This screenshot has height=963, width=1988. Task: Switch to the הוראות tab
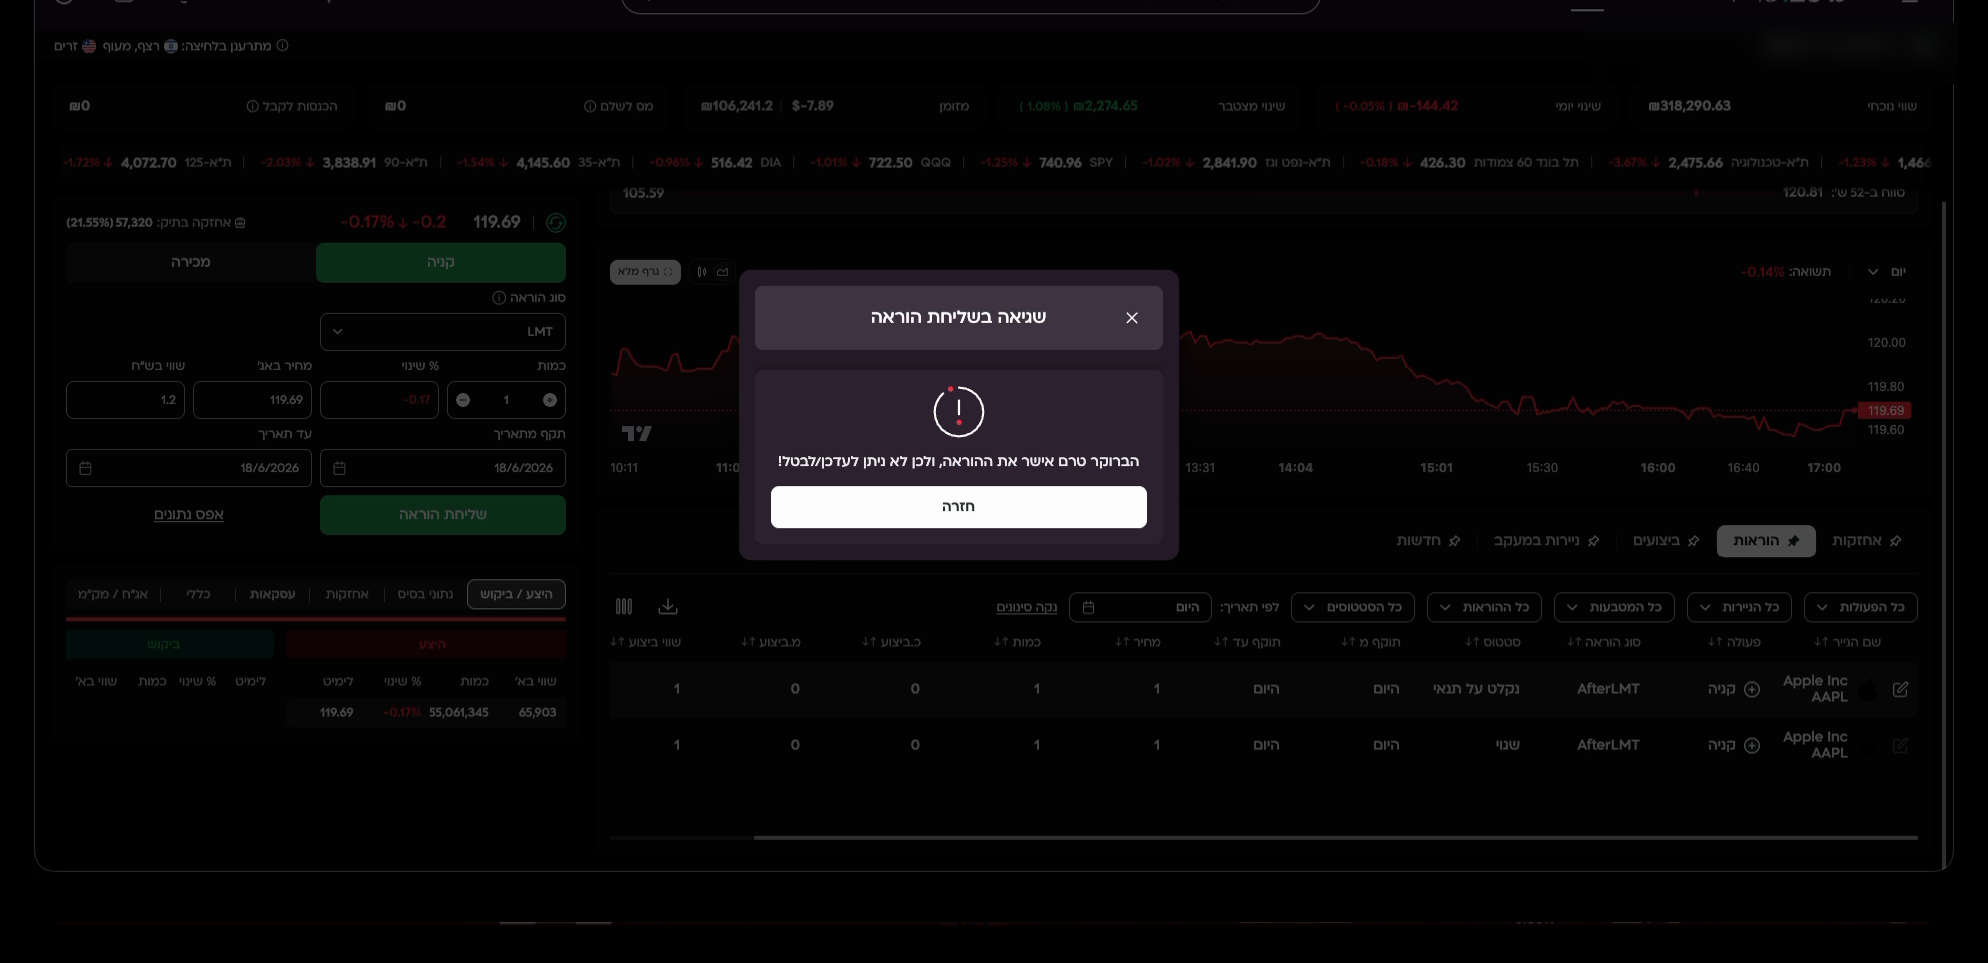[1766, 541]
